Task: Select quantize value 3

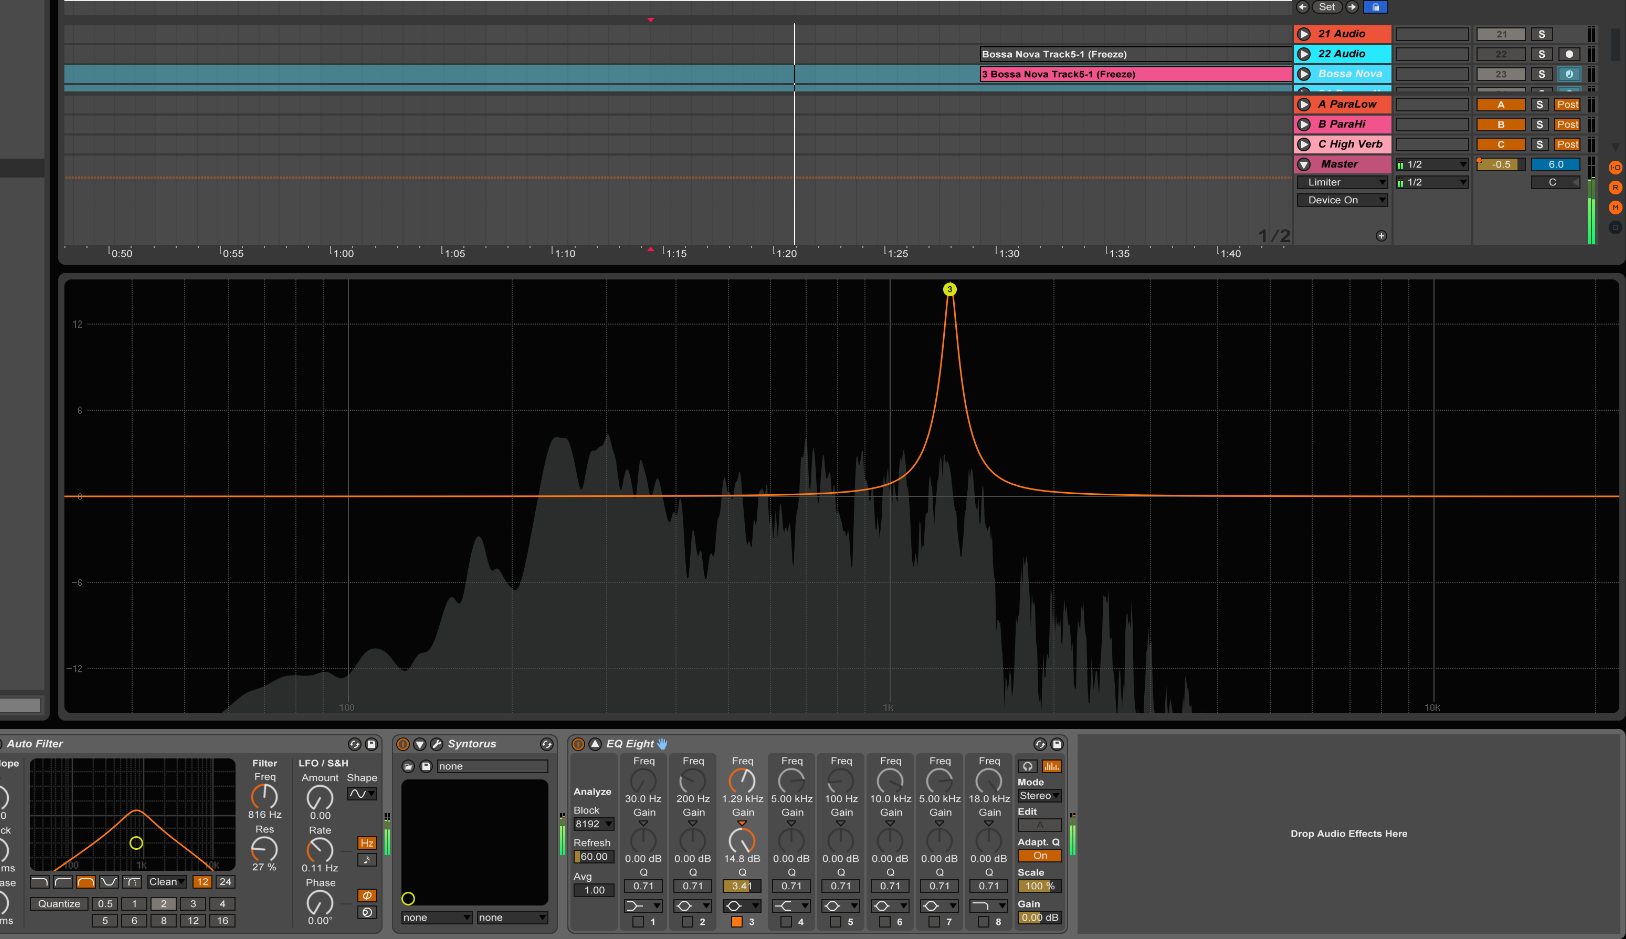Action: [193, 904]
